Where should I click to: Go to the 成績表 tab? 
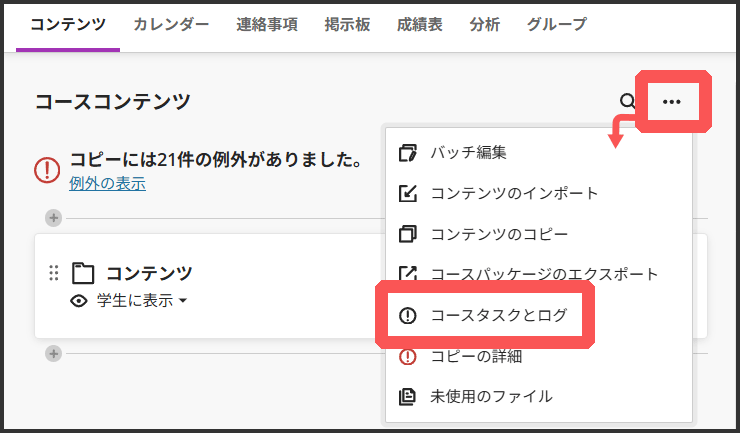(x=419, y=24)
